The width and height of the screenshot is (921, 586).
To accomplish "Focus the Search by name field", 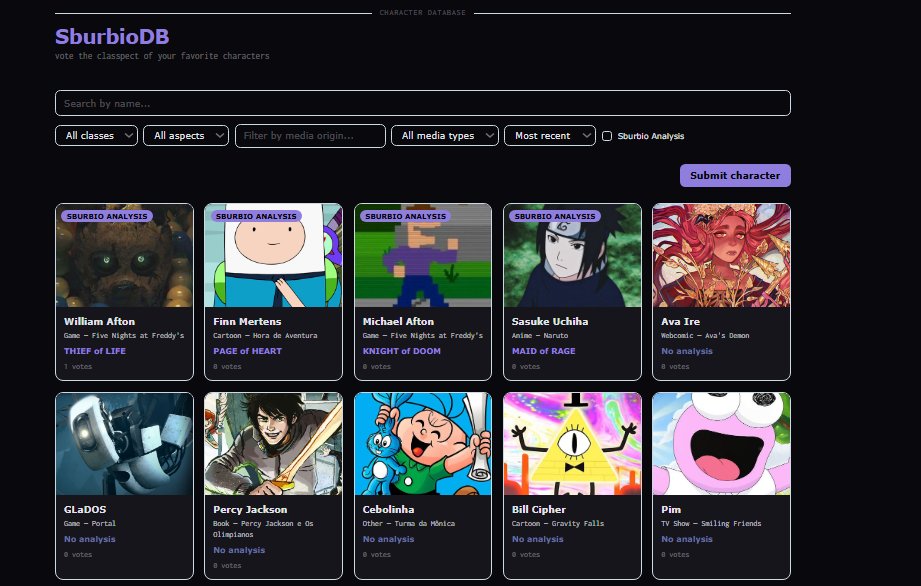I will (422, 103).
